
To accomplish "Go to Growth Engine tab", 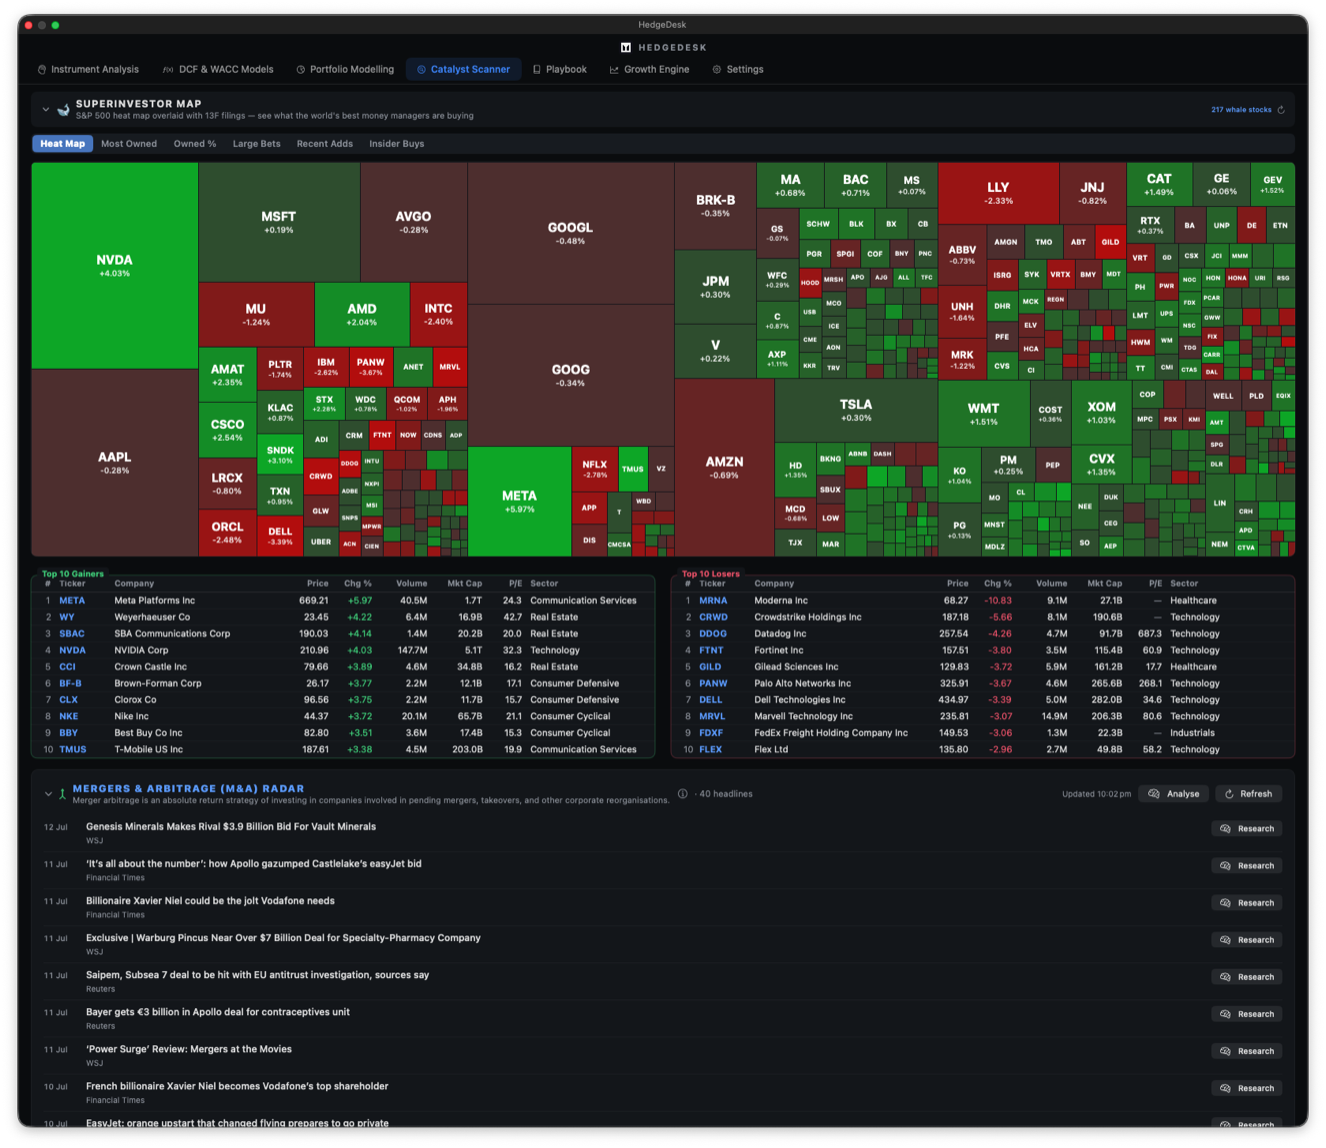I will pyautogui.click(x=649, y=70).
